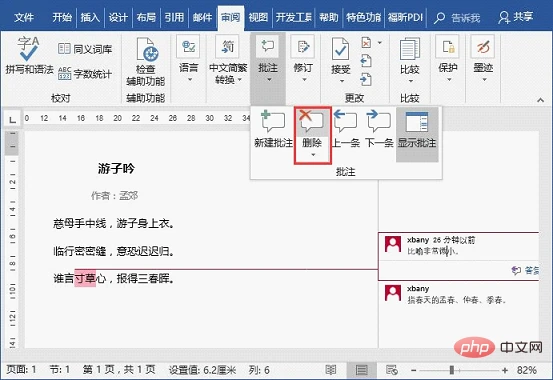The width and height of the screenshot is (553, 380).
Task: Switch to the Design (设计) tab
Action: [118, 17]
